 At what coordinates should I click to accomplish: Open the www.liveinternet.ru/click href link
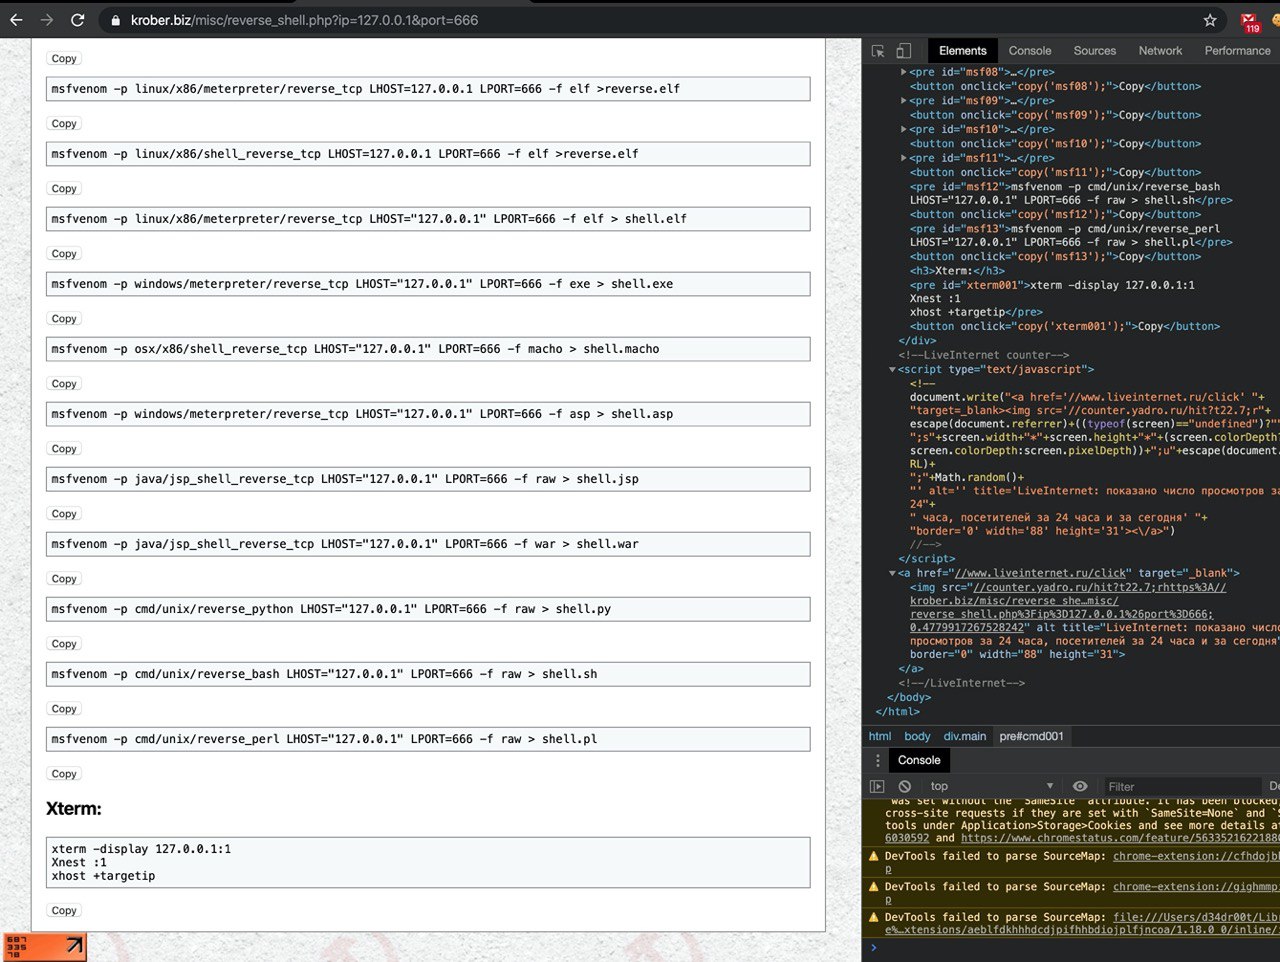click(x=1041, y=574)
